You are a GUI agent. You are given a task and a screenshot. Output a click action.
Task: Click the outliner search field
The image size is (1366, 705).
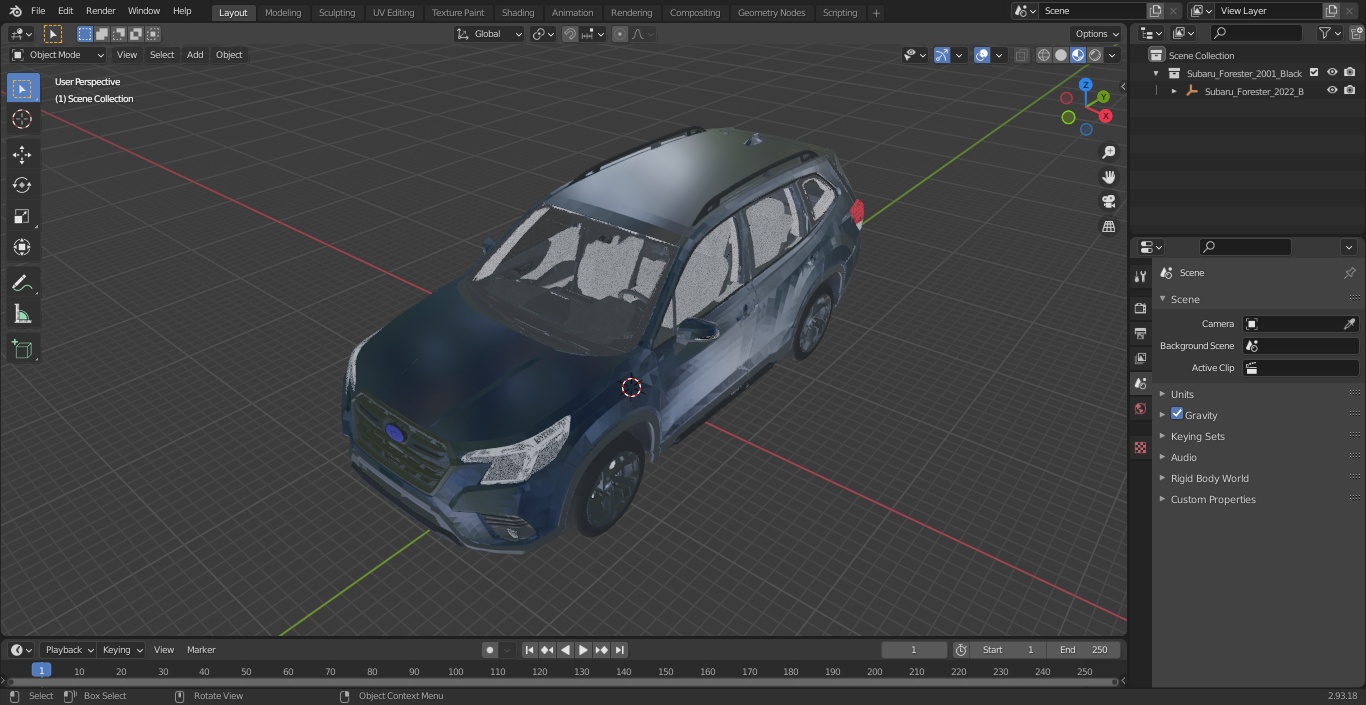[1256, 33]
